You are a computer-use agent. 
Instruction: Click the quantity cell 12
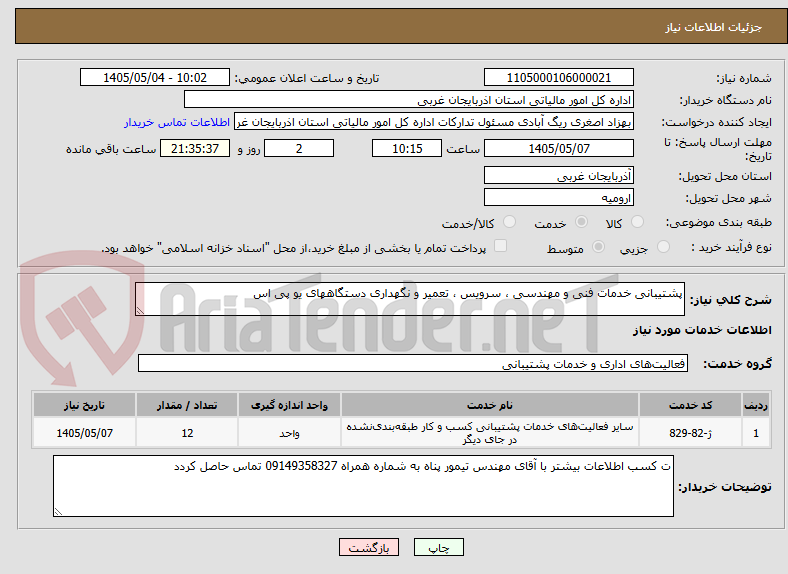187,433
